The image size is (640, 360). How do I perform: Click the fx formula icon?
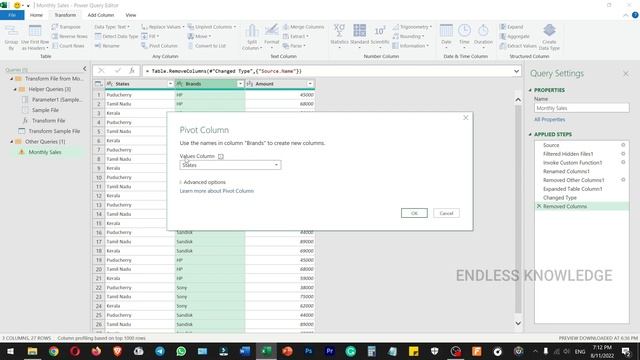pos(132,71)
